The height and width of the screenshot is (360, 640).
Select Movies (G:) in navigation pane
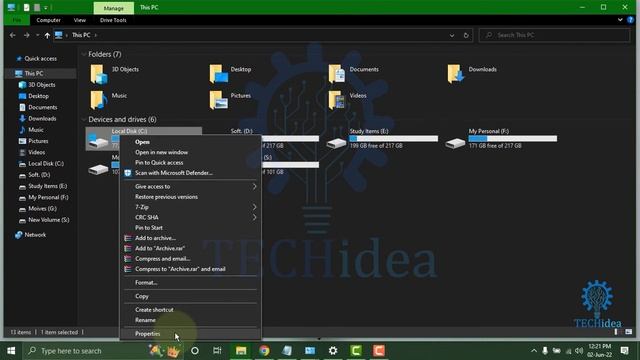pyautogui.click(x=42, y=209)
